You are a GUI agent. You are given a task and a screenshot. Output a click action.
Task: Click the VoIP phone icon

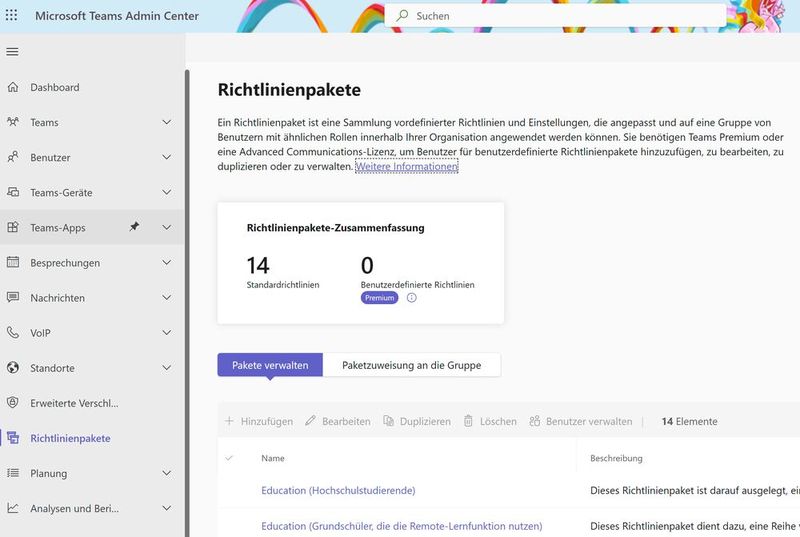tap(13, 333)
